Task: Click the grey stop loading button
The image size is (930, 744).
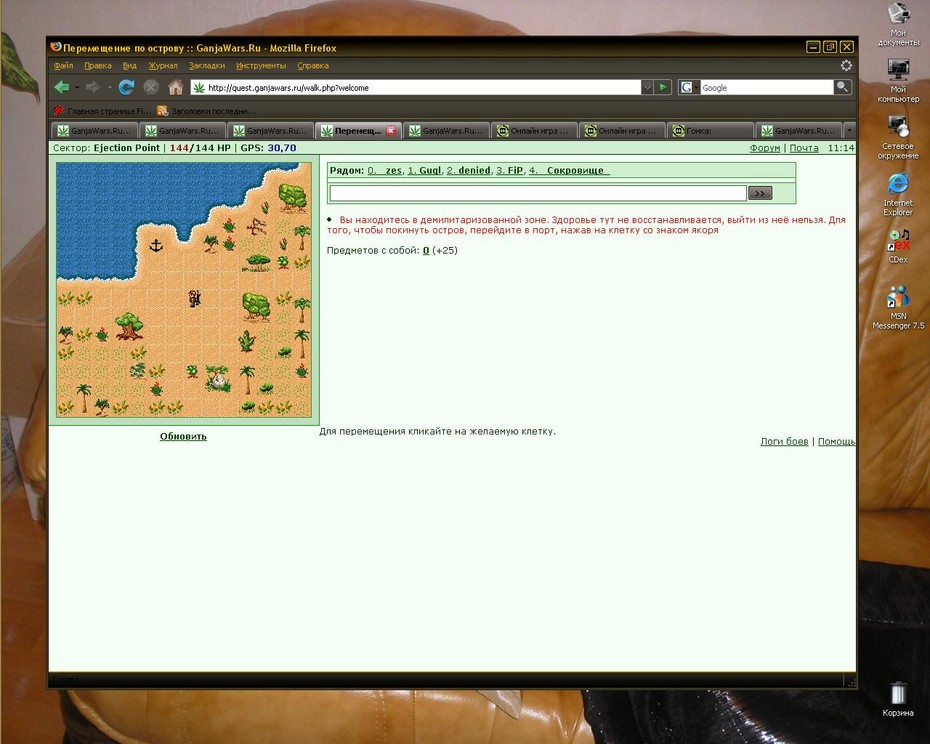Action: click(x=151, y=87)
